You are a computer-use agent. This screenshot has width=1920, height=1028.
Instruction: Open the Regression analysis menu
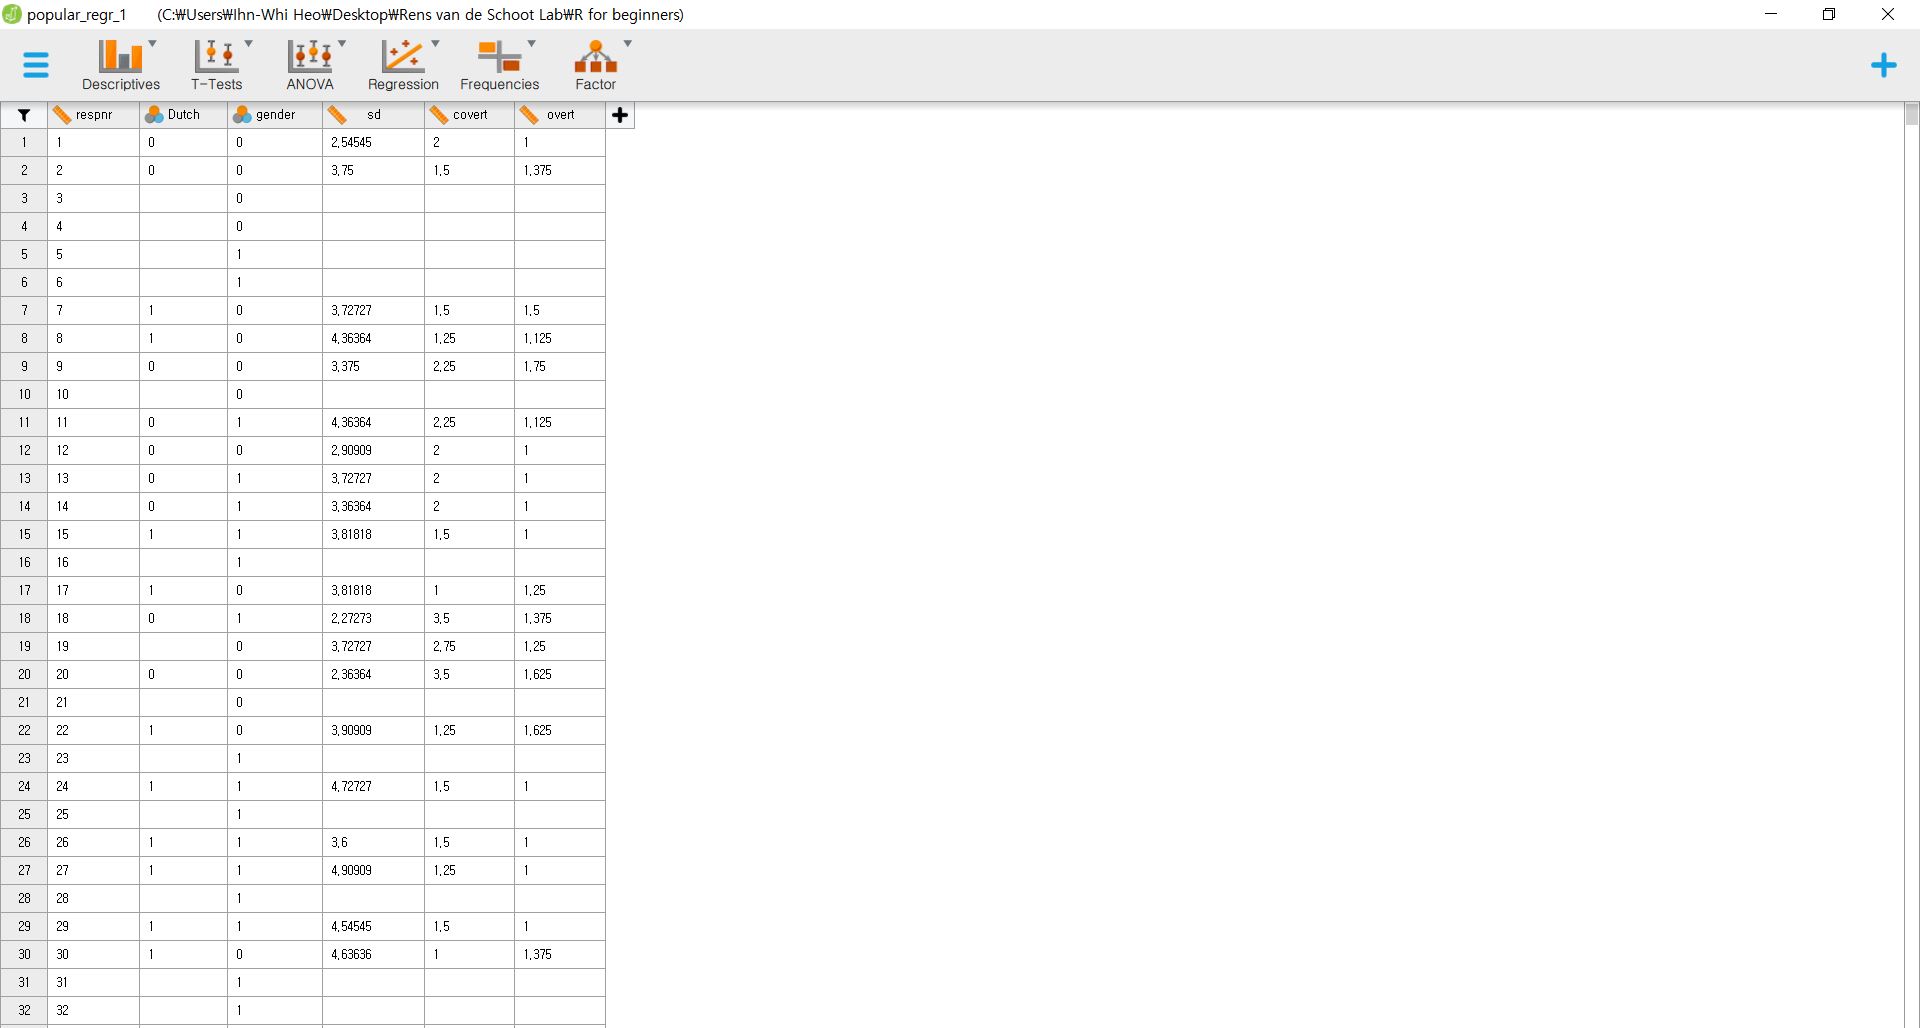(403, 65)
